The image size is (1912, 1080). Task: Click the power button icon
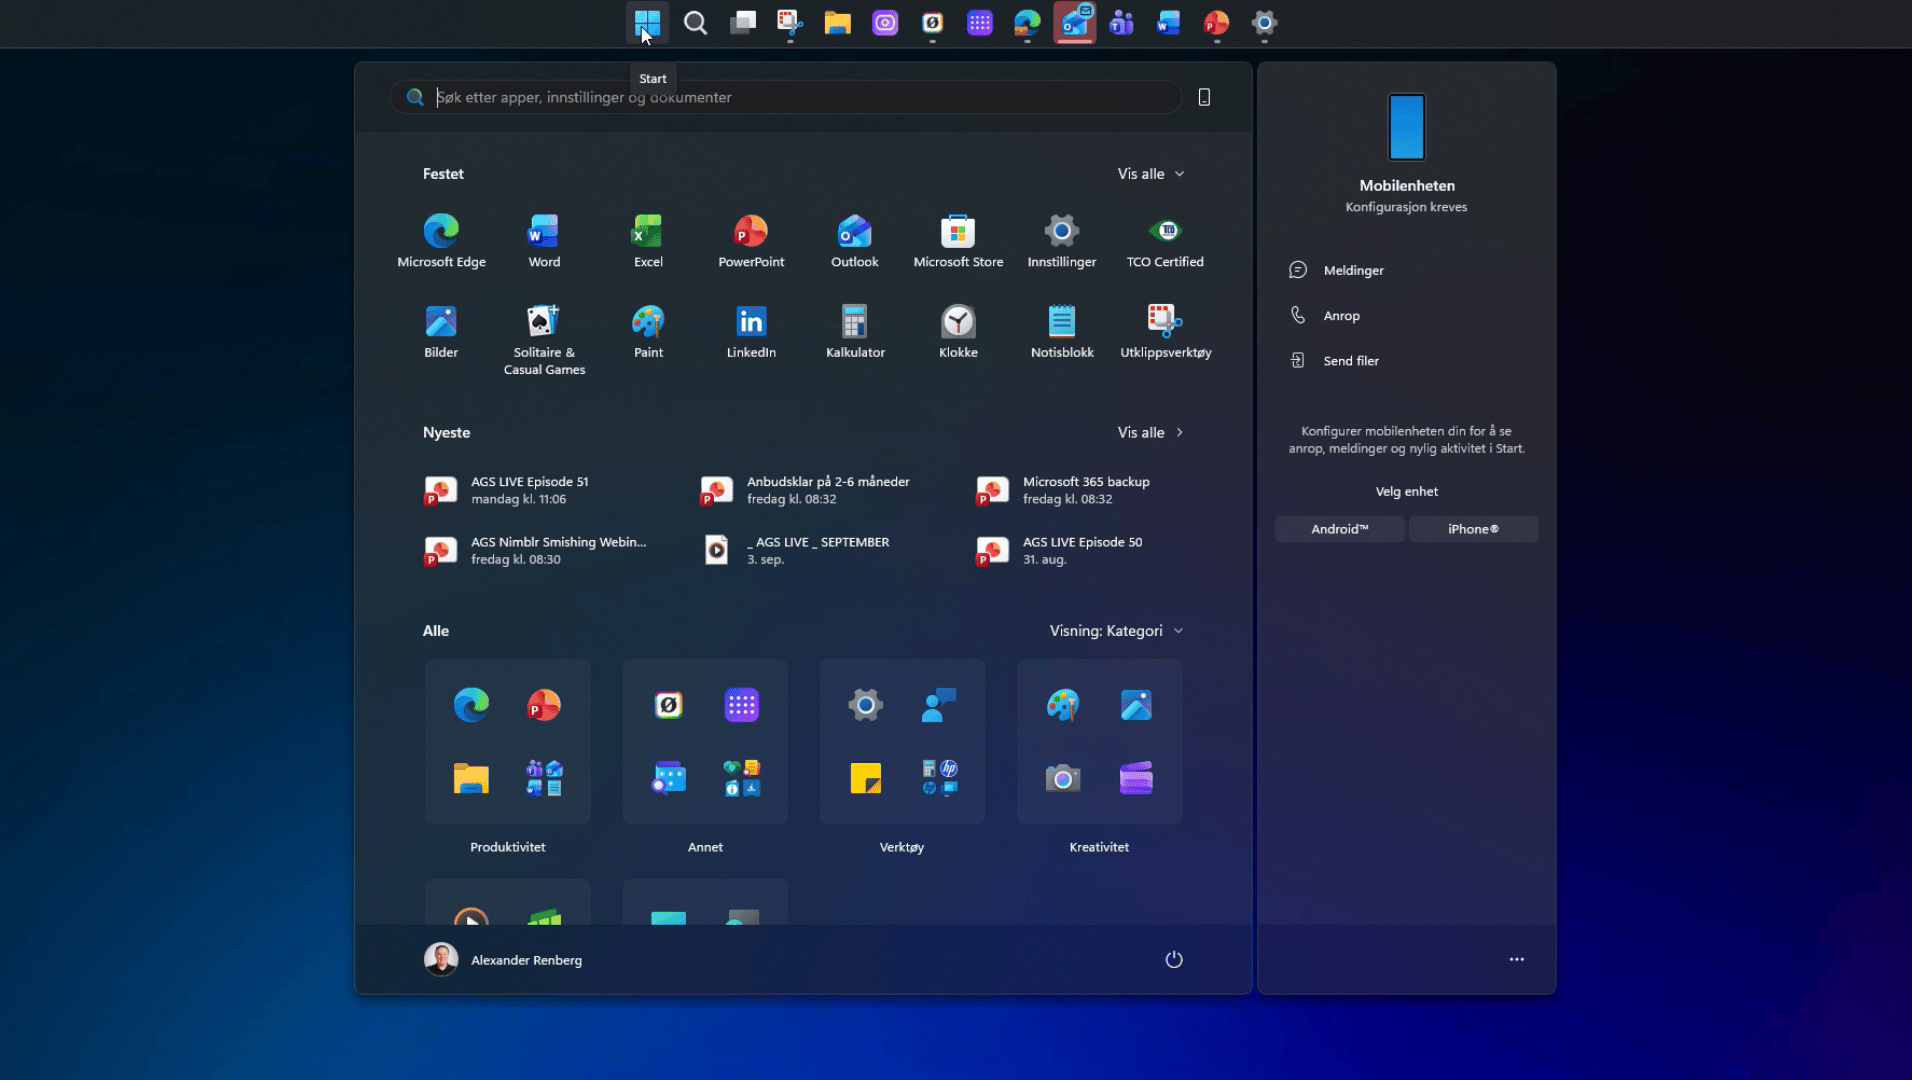(1174, 960)
